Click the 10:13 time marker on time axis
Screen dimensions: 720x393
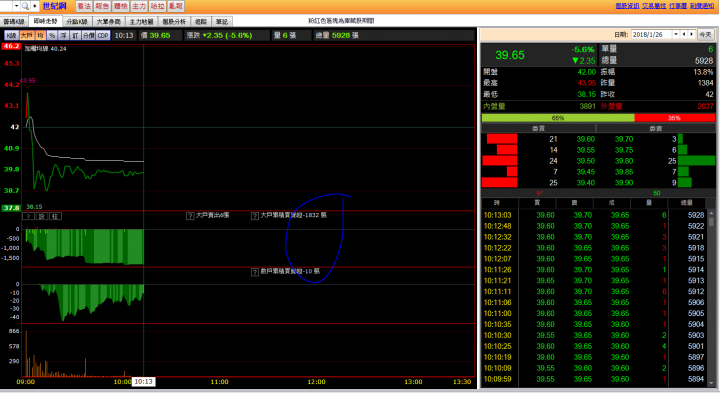click(144, 382)
